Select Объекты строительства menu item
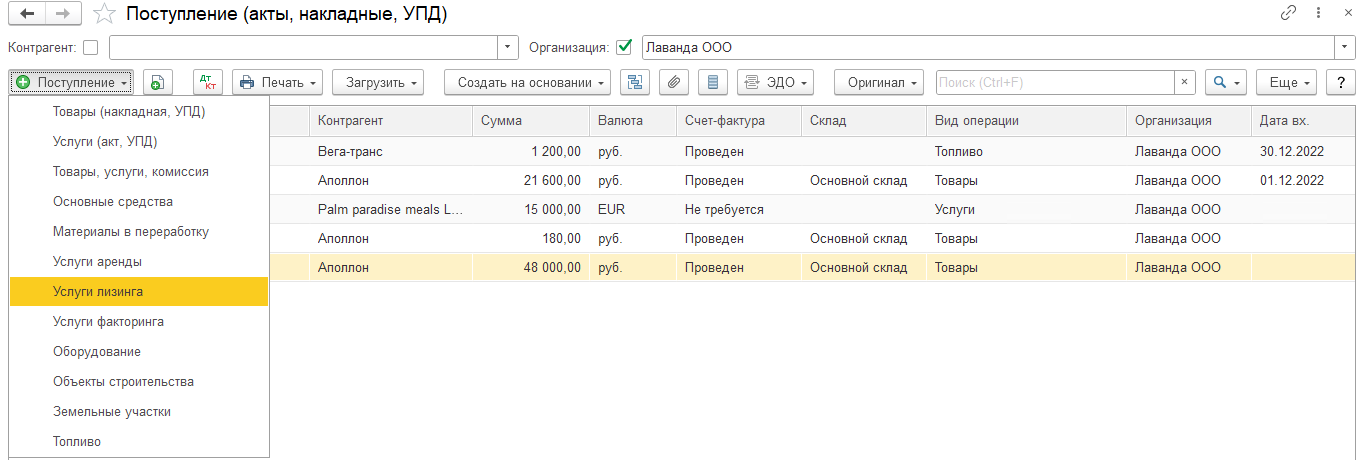 [139, 382]
